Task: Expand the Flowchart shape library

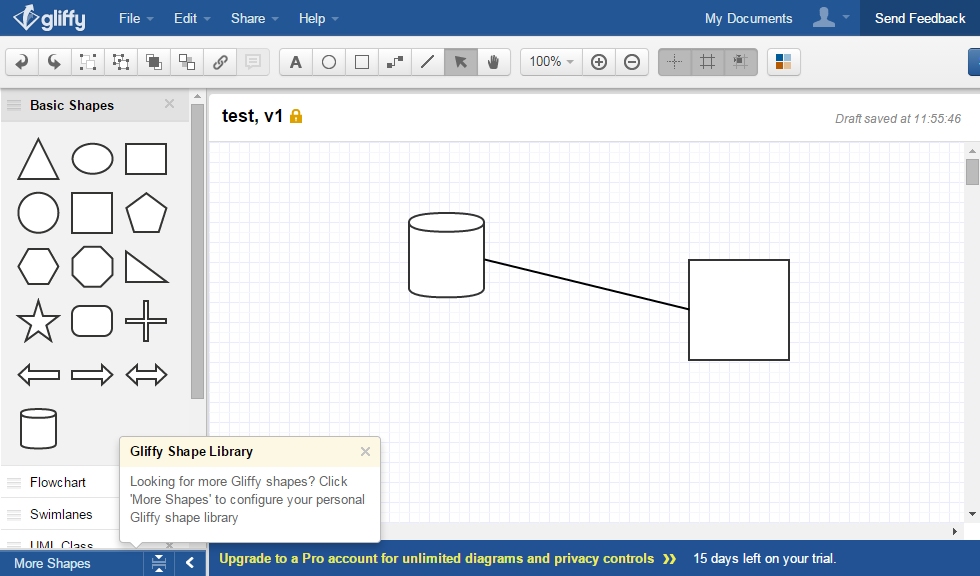Action: tap(58, 482)
